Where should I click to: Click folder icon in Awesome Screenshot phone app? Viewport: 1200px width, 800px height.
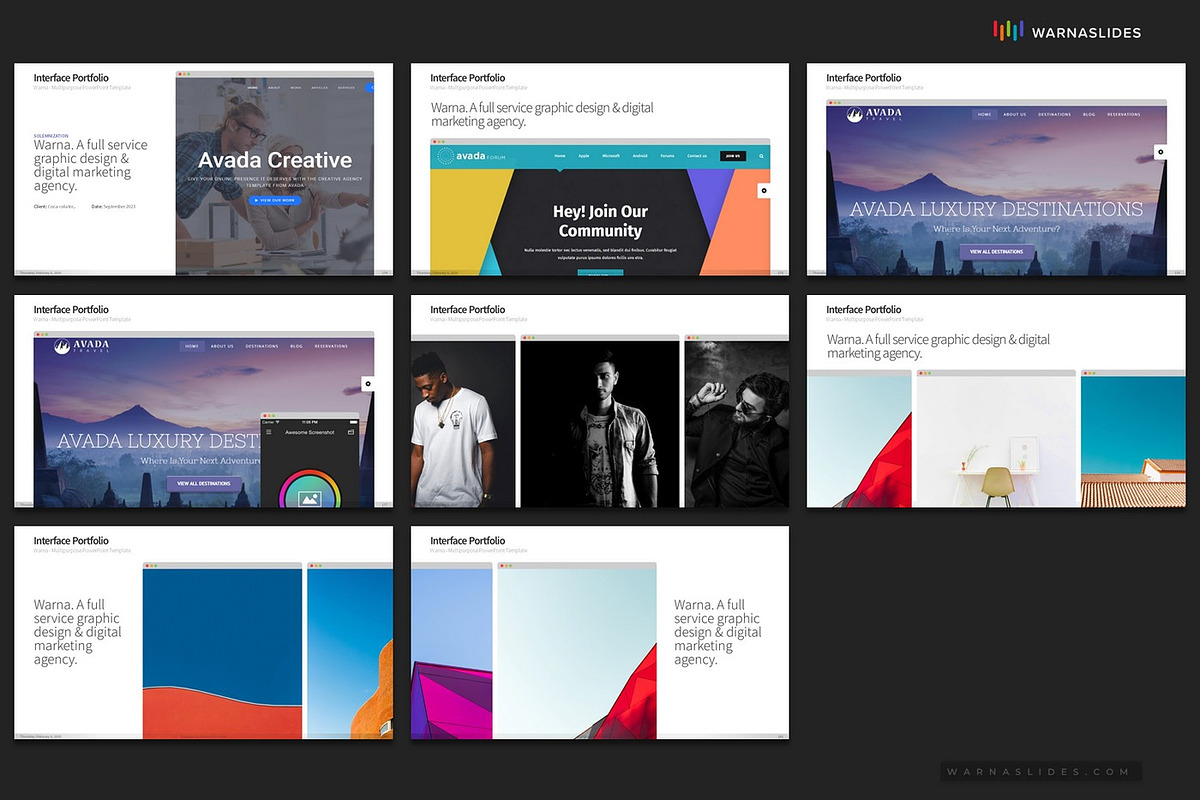[x=351, y=432]
